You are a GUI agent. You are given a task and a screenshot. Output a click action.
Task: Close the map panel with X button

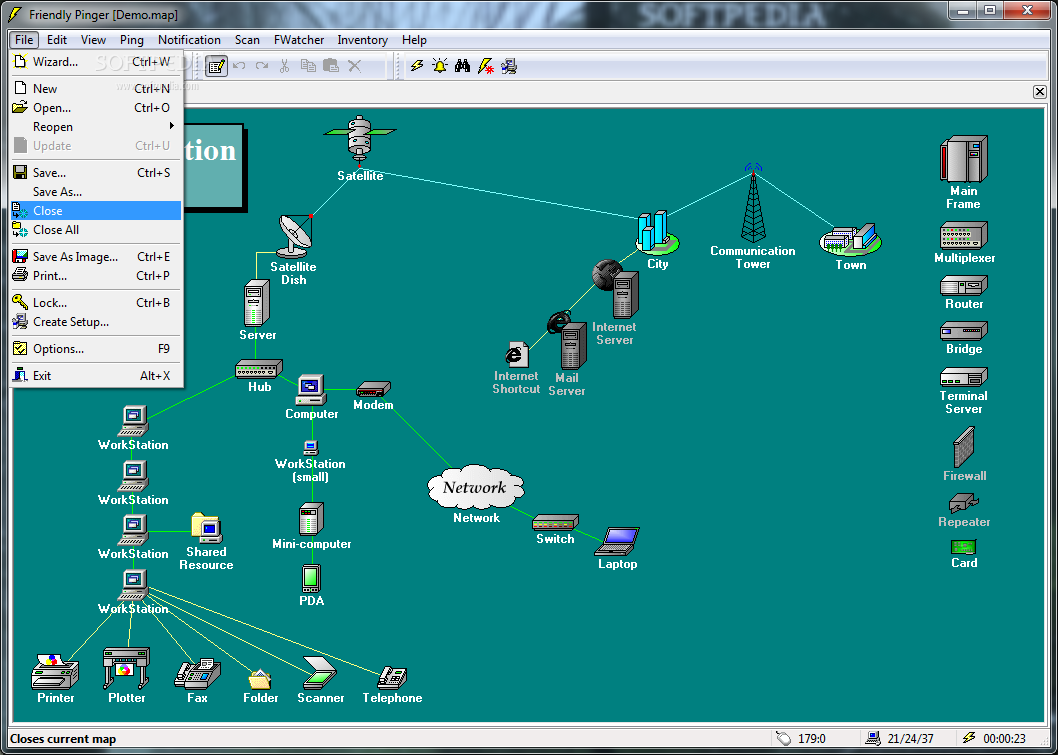(1040, 92)
